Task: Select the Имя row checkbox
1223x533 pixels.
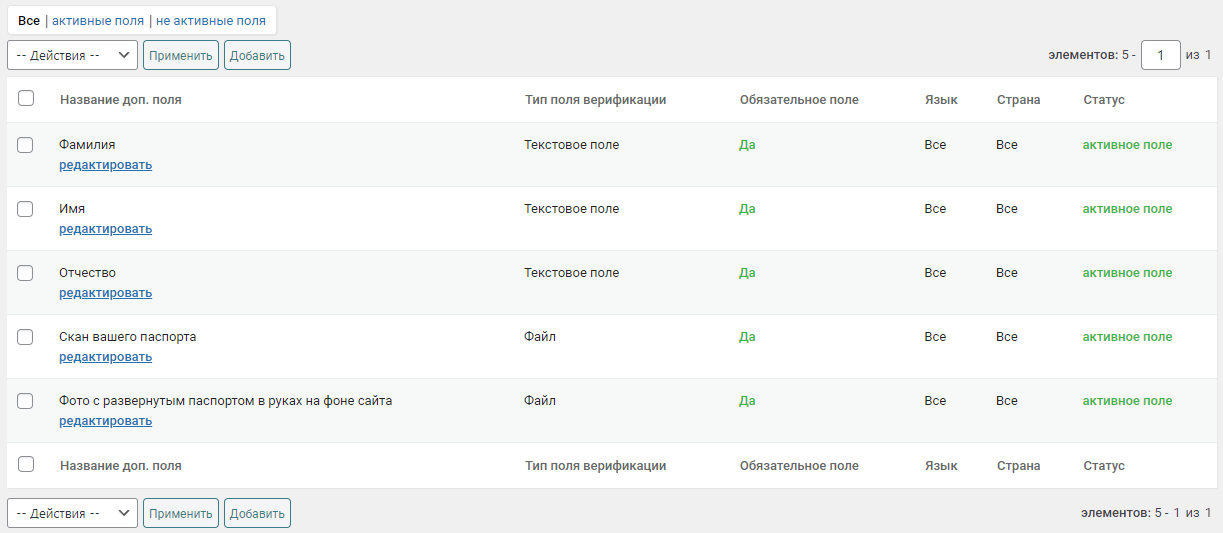Action: pyautogui.click(x=26, y=209)
